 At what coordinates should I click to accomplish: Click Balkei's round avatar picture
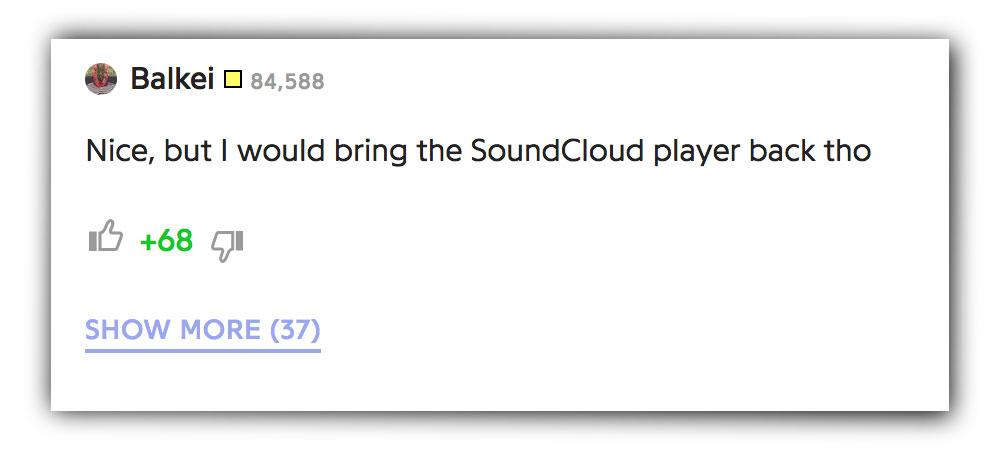click(x=101, y=79)
